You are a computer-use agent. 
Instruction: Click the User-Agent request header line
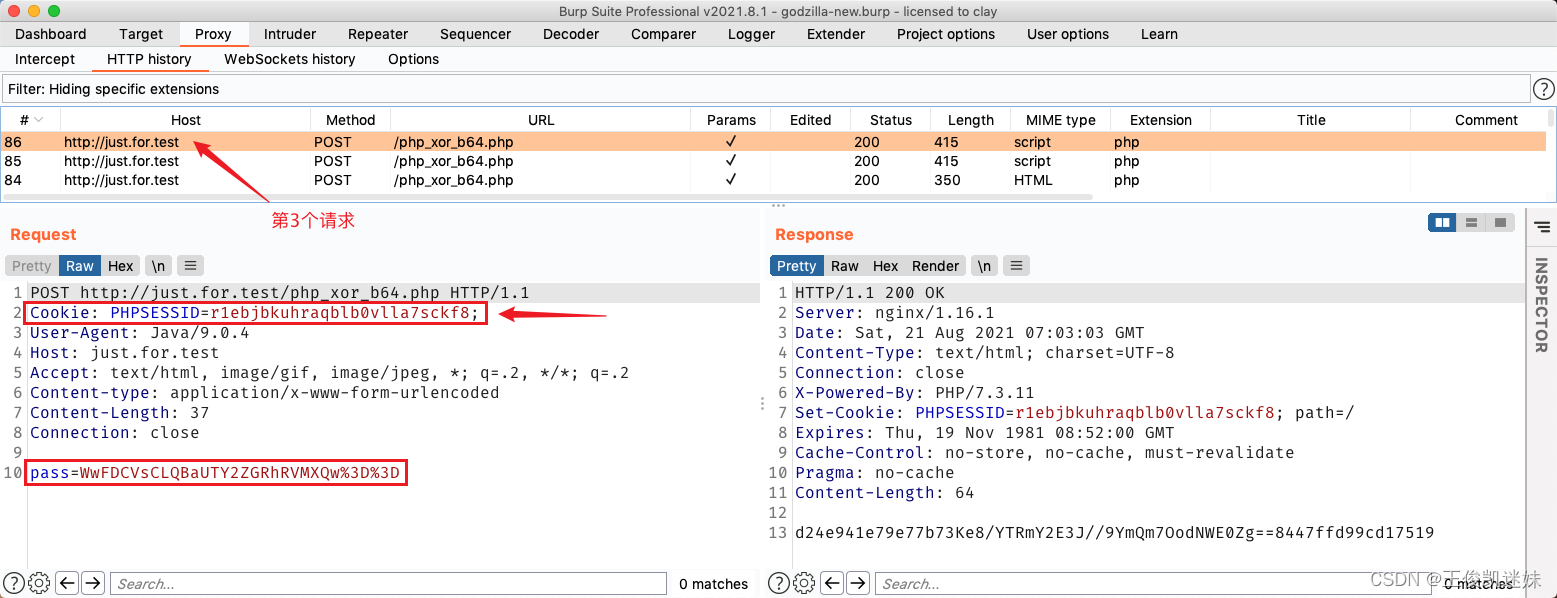(x=139, y=333)
